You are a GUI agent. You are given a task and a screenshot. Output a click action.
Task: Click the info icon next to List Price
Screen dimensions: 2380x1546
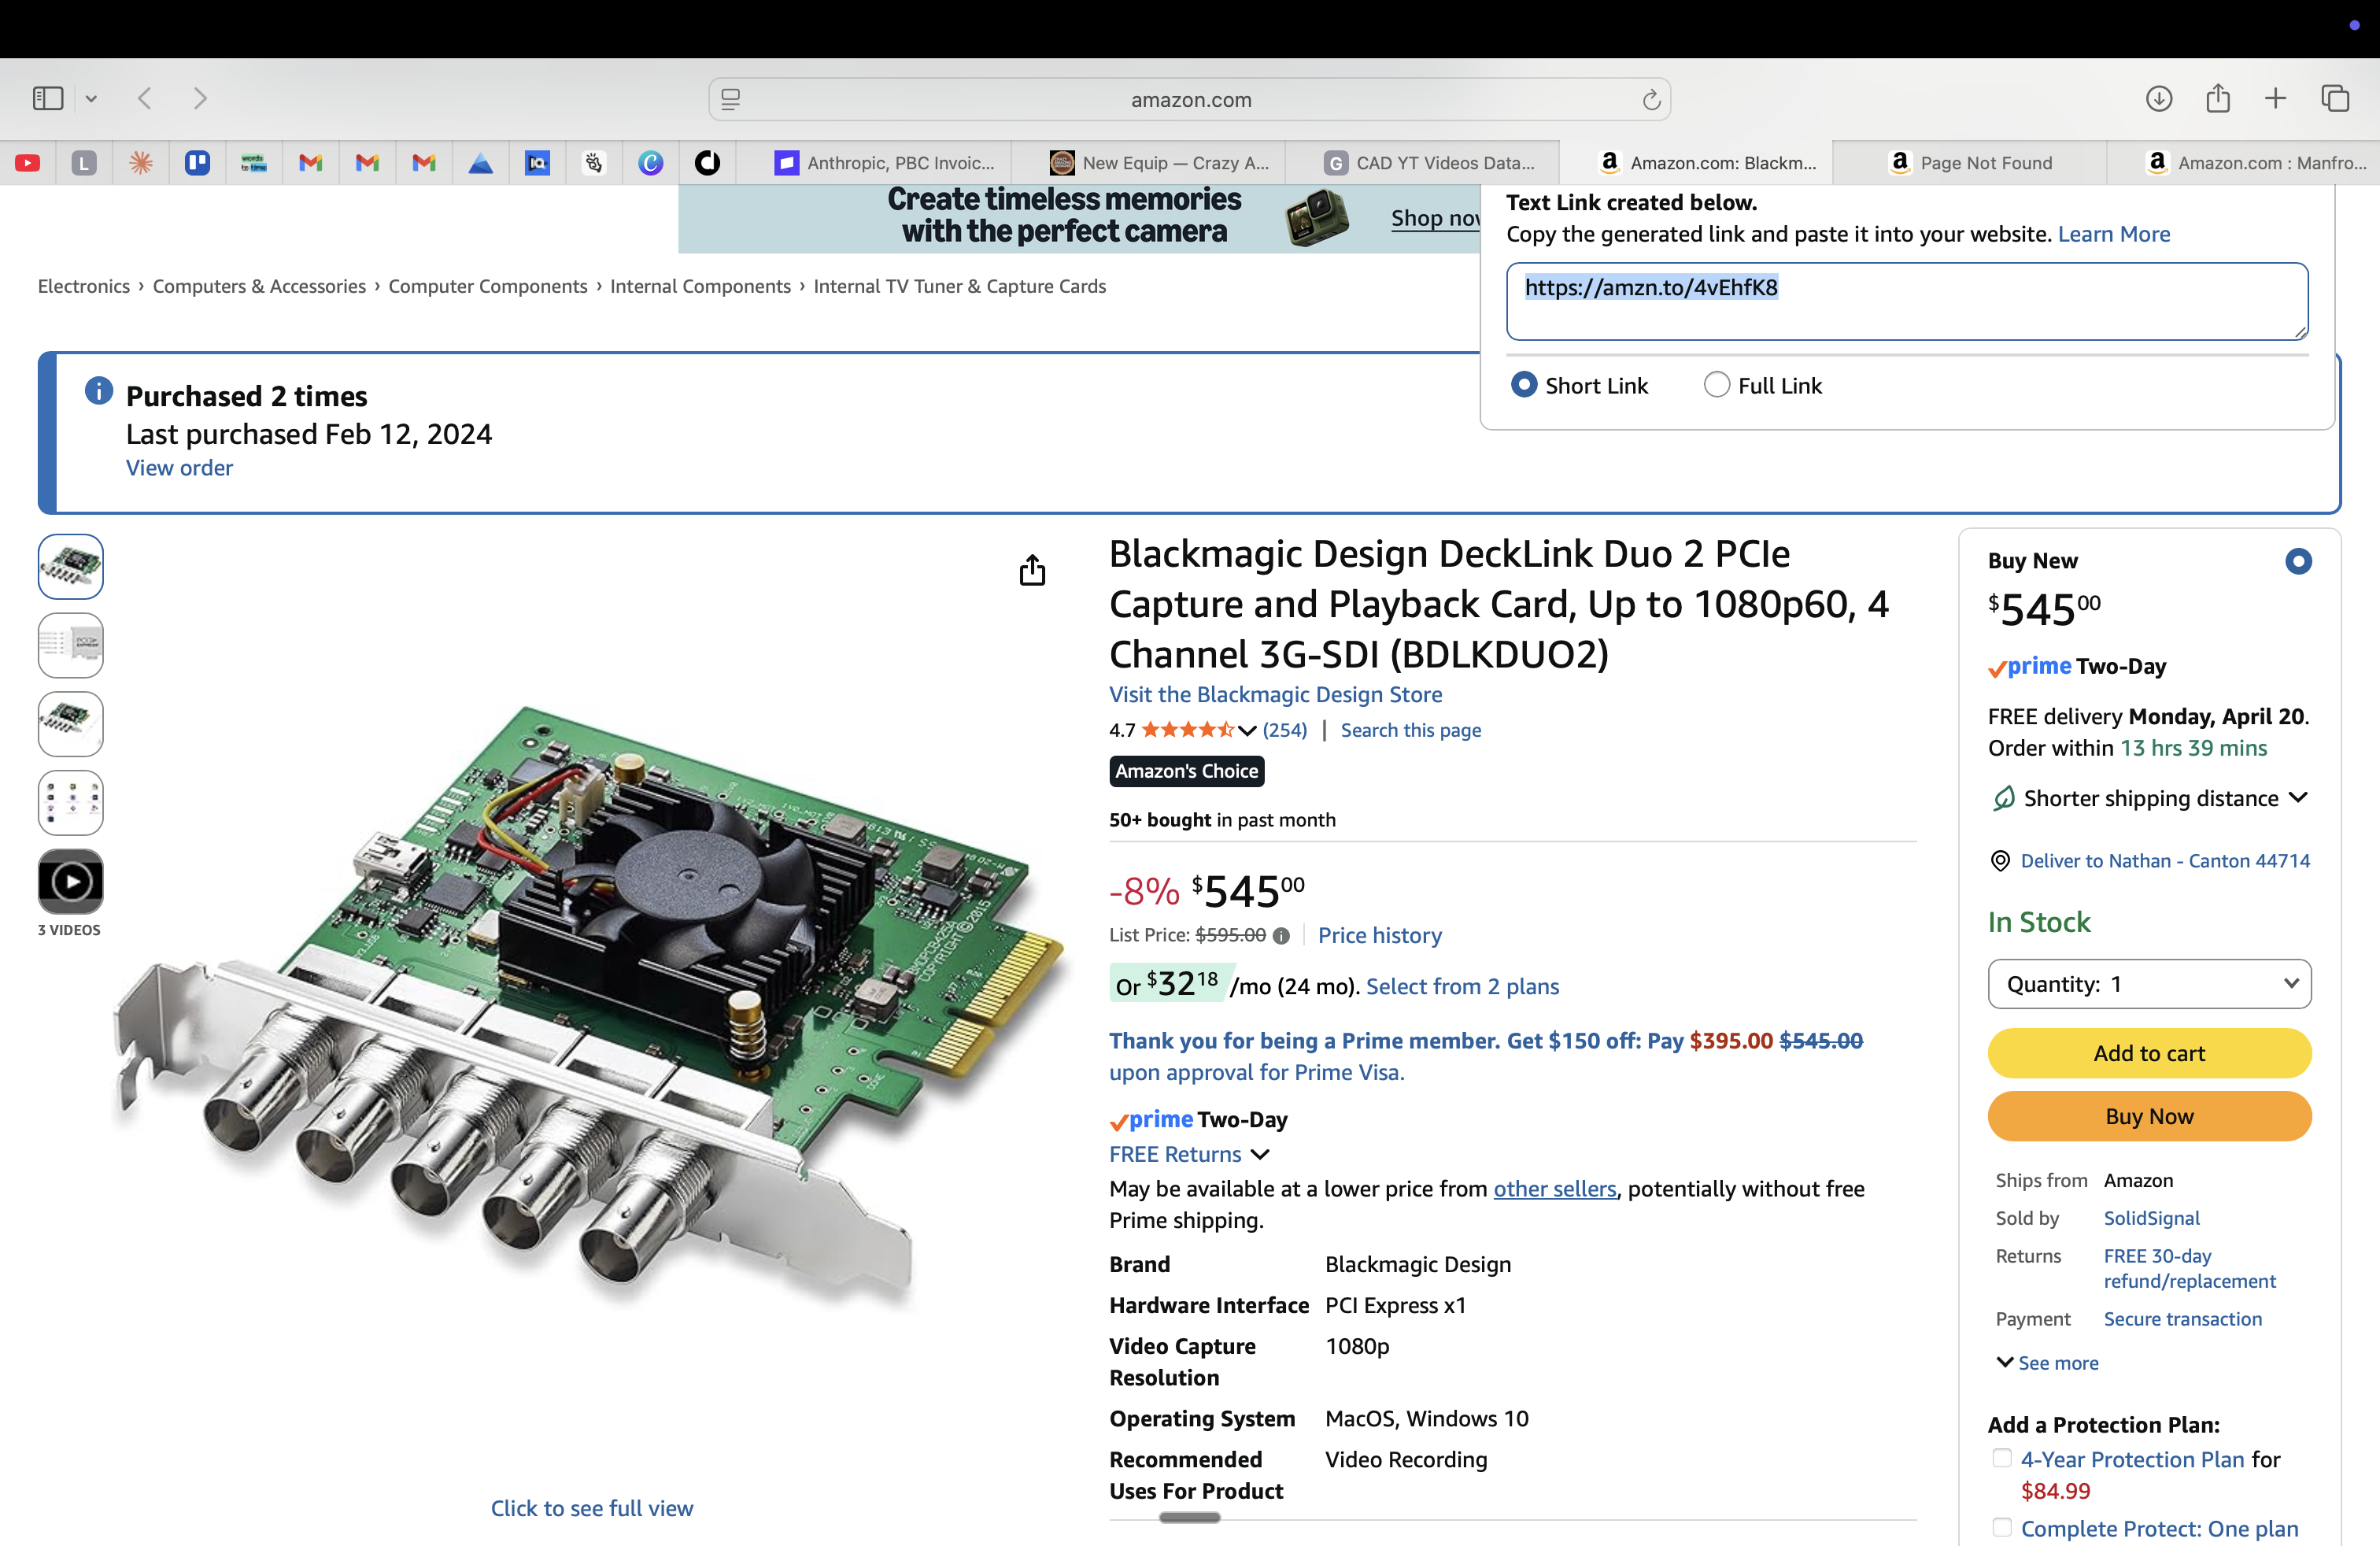pyautogui.click(x=1281, y=936)
